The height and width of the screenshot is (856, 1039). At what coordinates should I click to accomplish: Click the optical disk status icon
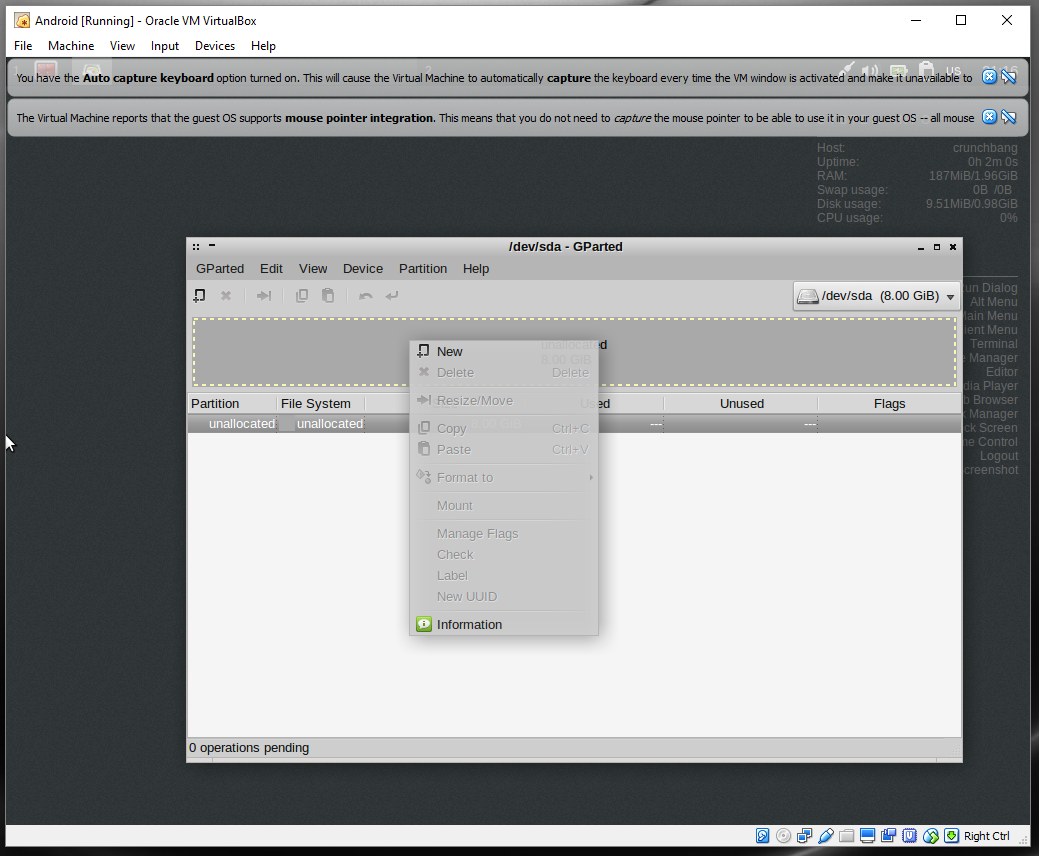[783, 836]
